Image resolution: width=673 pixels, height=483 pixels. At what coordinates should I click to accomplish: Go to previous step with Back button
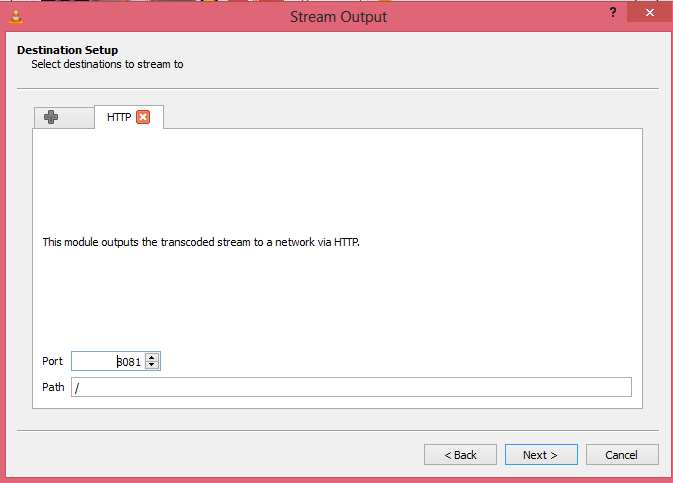point(460,455)
